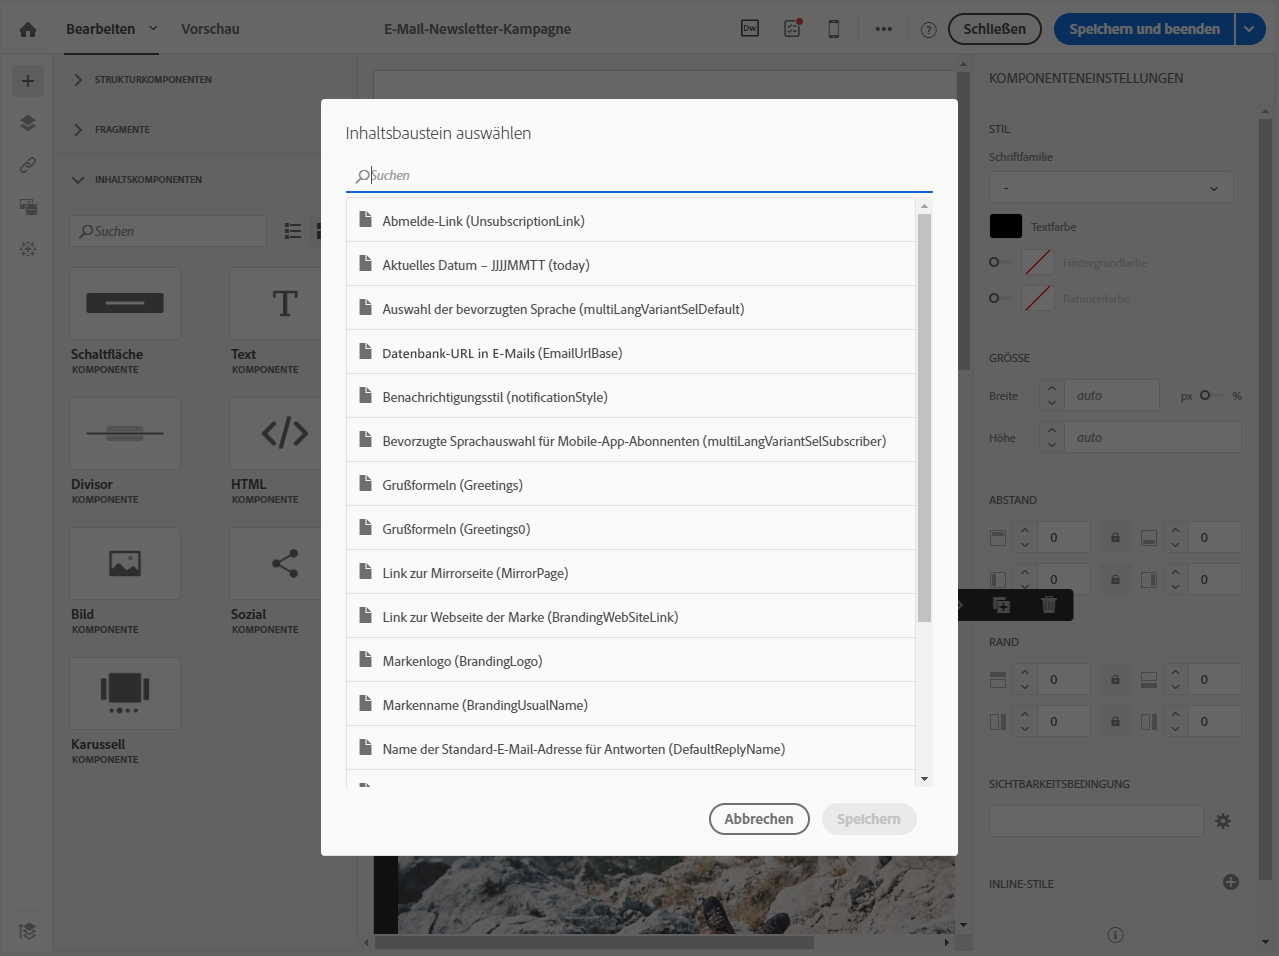Open Speichern und beenden dropdown arrow

pos(1250,29)
